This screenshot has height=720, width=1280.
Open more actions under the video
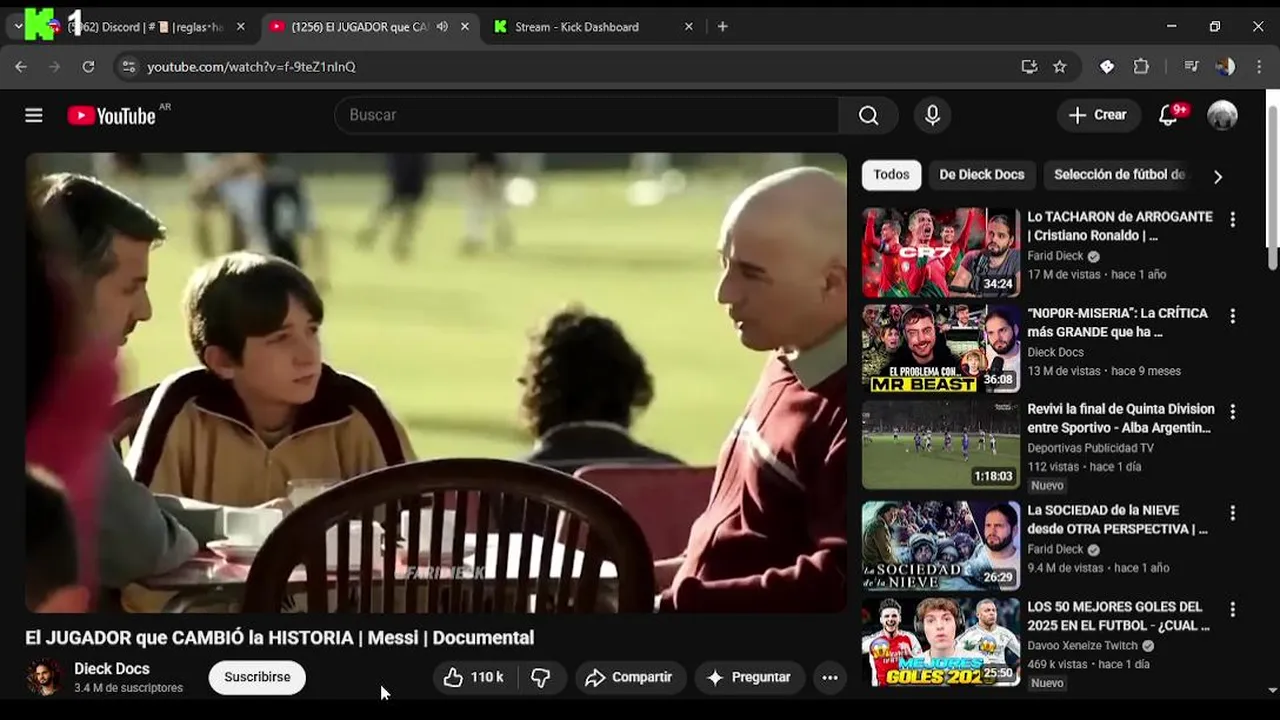tap(829, 677)
